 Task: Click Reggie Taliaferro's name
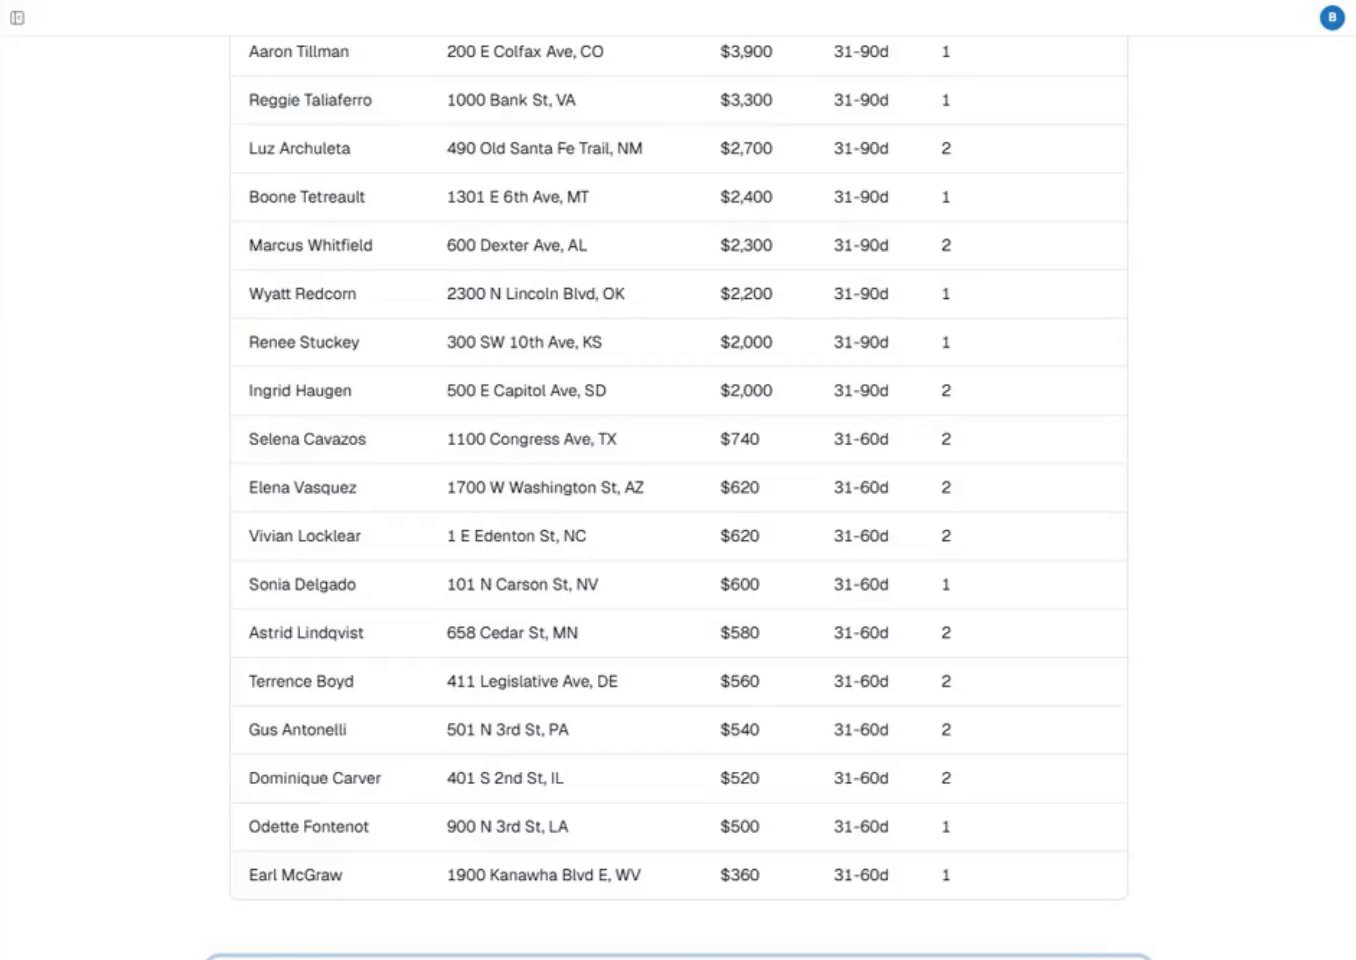310,100
